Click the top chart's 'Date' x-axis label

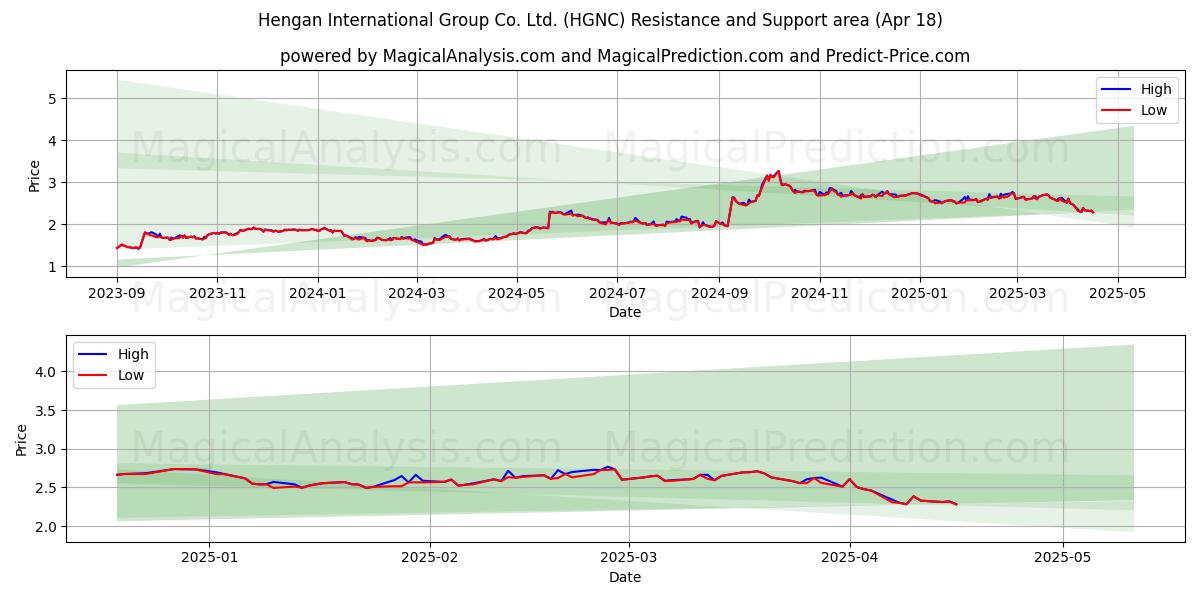[x=625, y=313]
